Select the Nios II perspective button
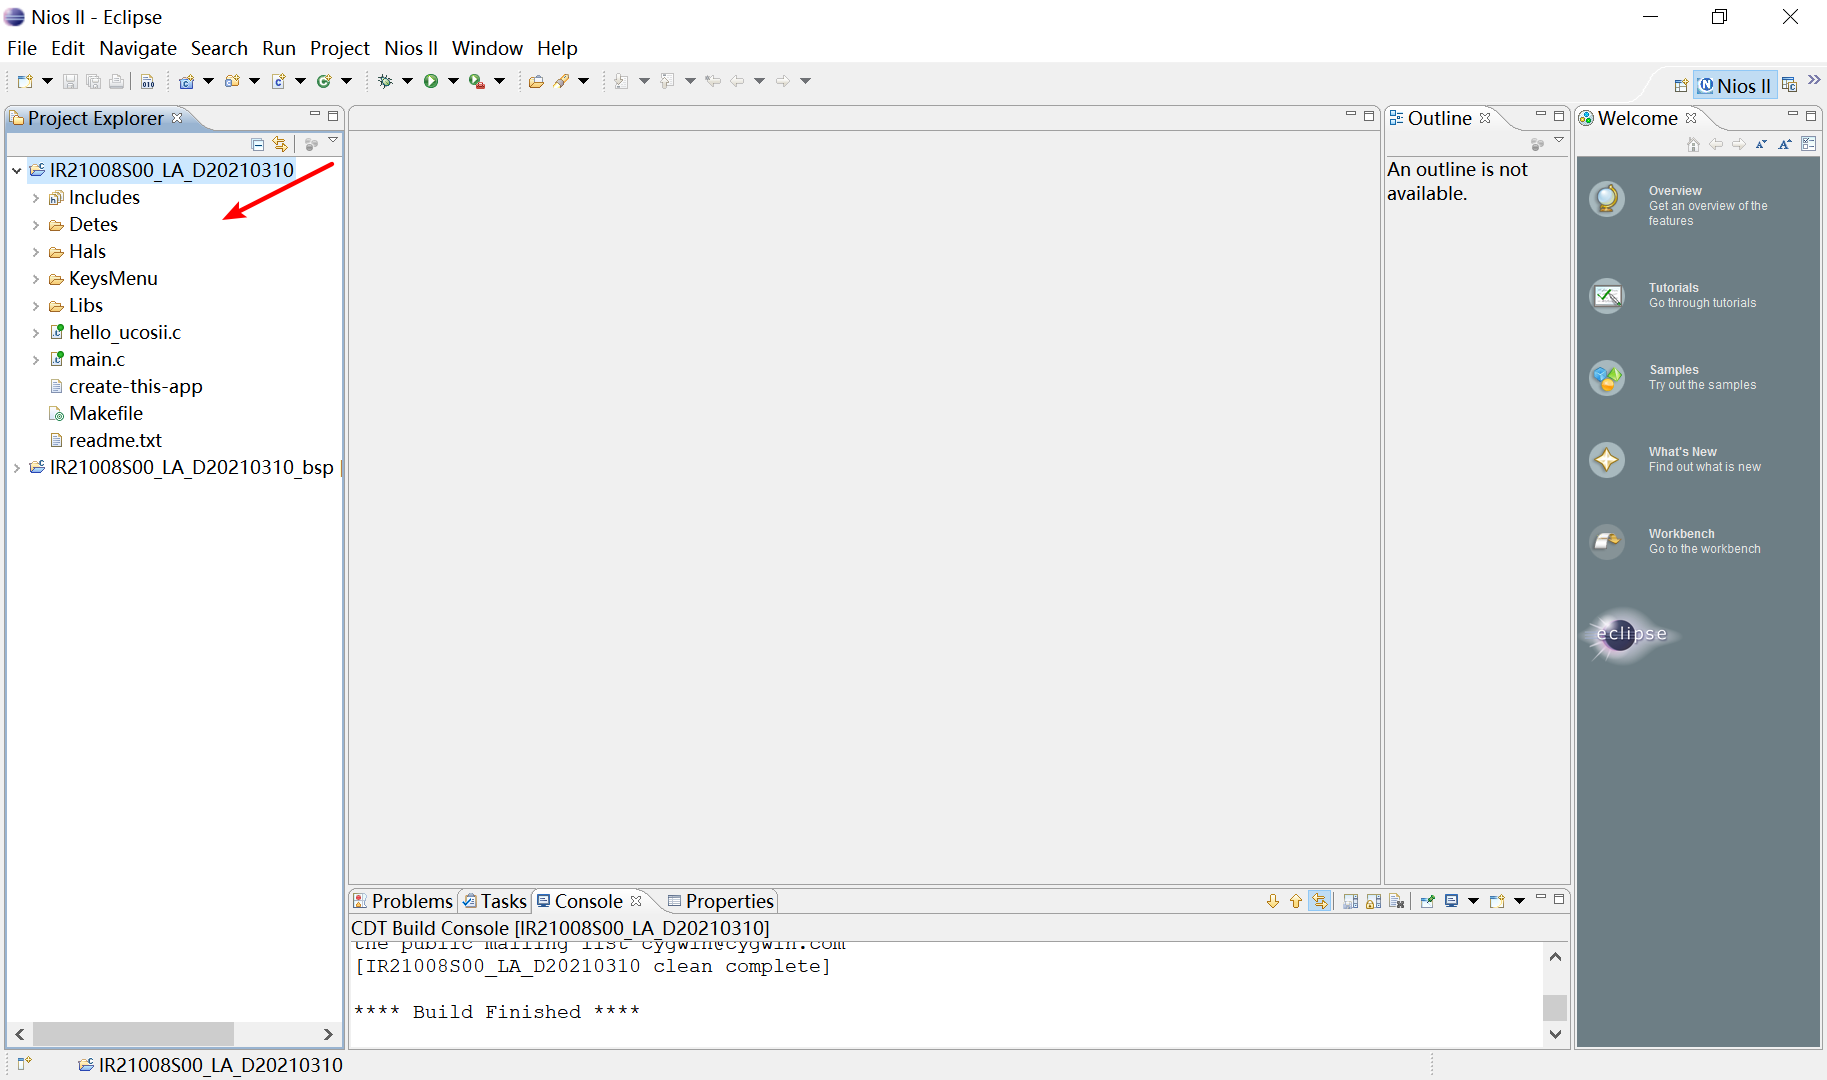 (x=1735, y=86)
